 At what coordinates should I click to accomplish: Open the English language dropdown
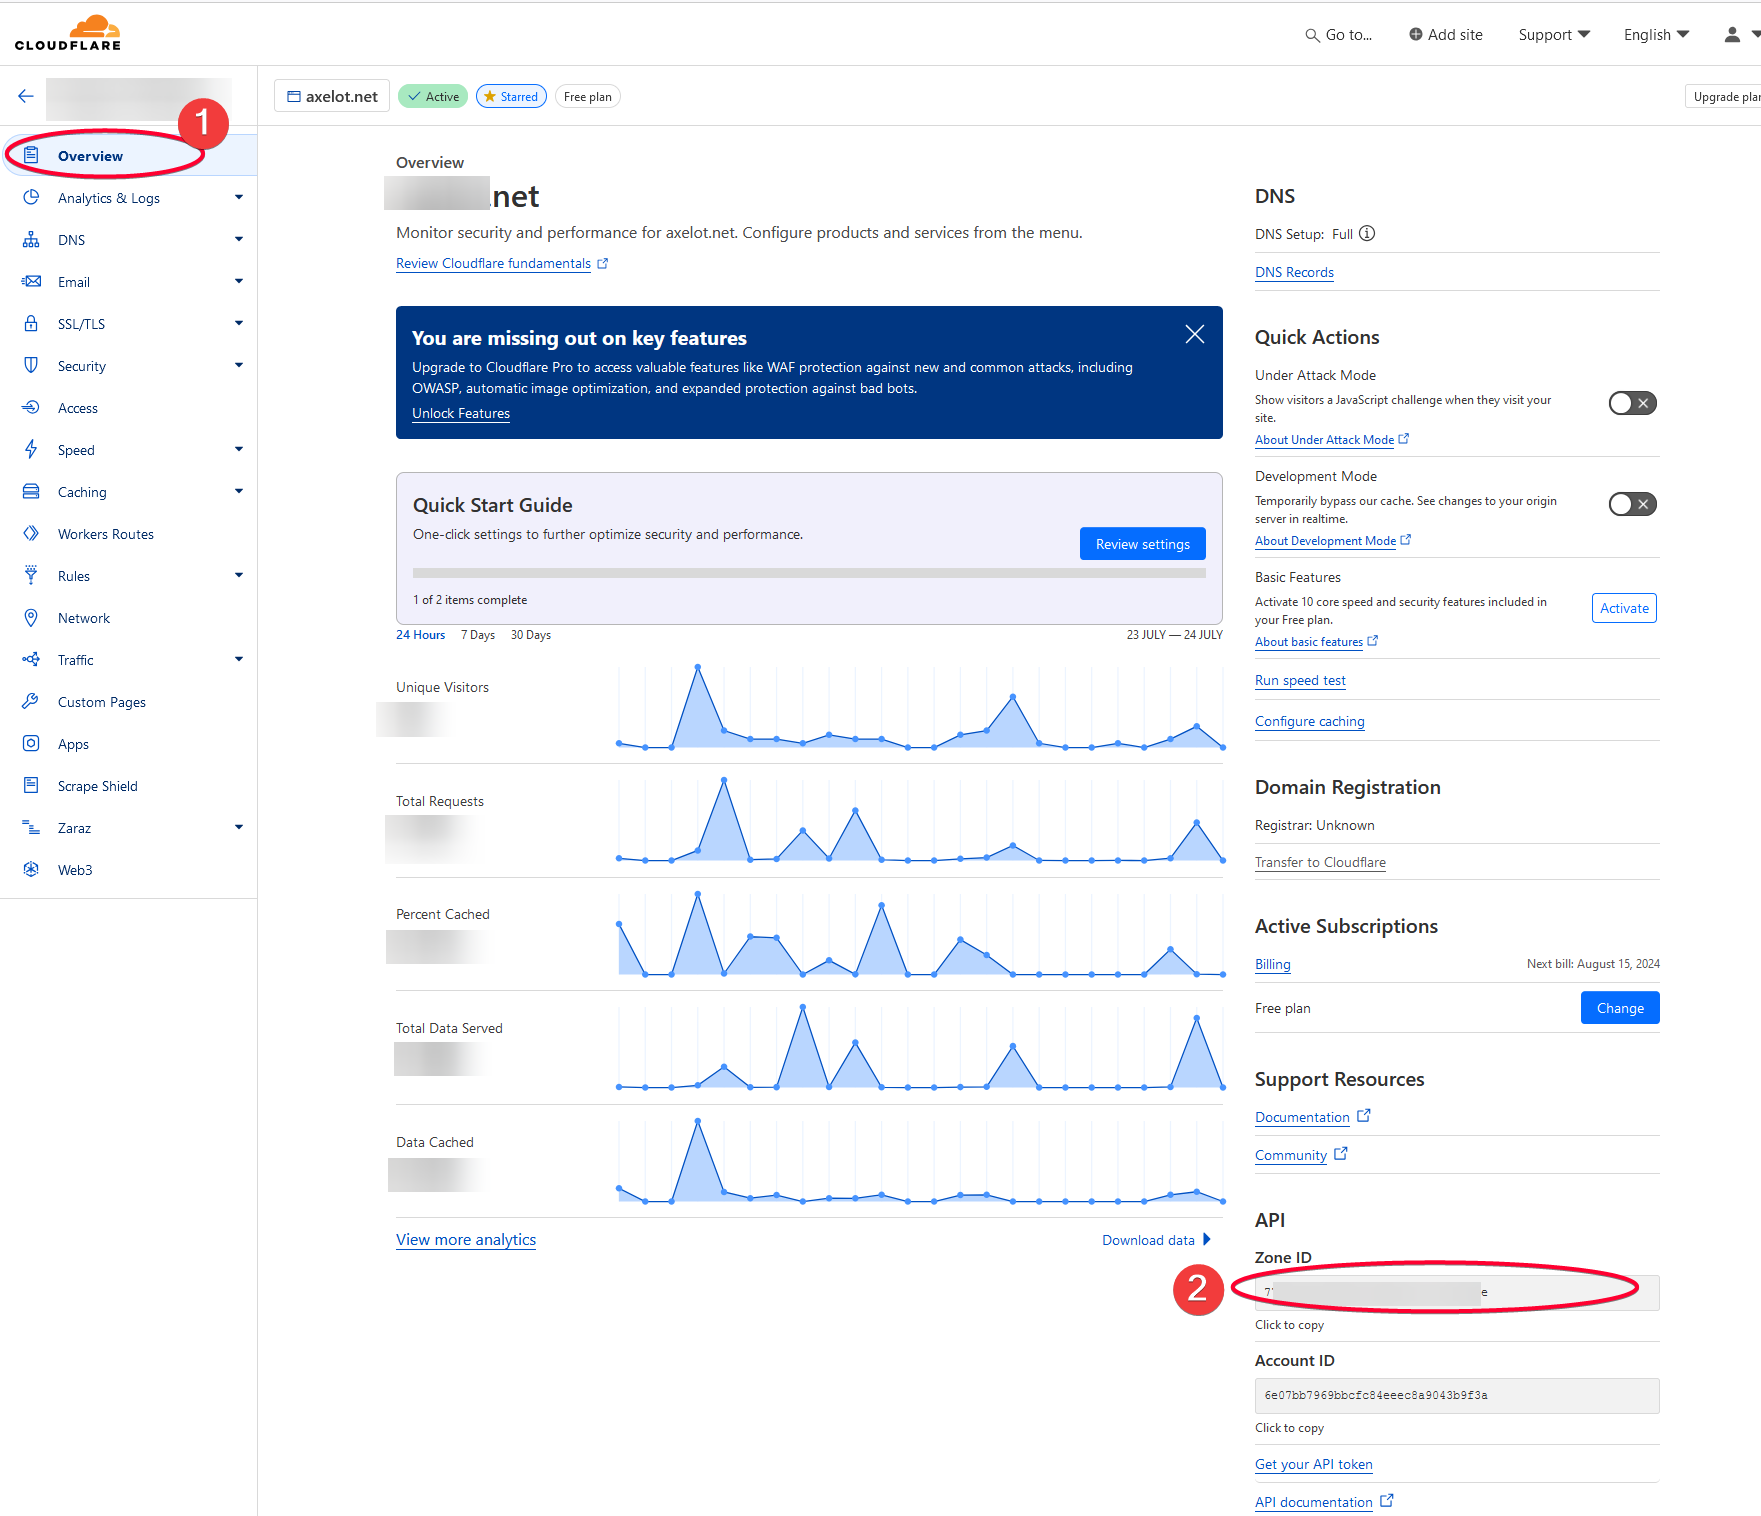click(x=1656, y=34)
